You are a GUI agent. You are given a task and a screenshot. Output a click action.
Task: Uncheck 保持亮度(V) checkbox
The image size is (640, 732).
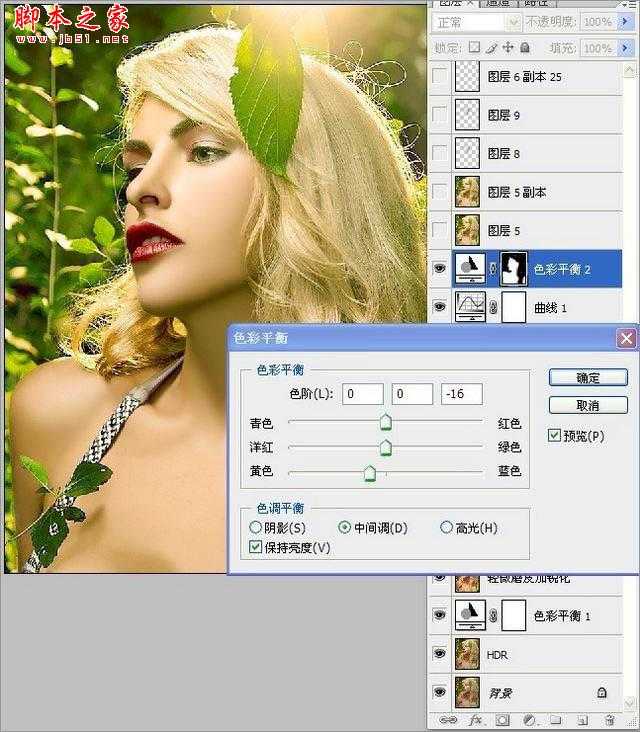point(255,547)
